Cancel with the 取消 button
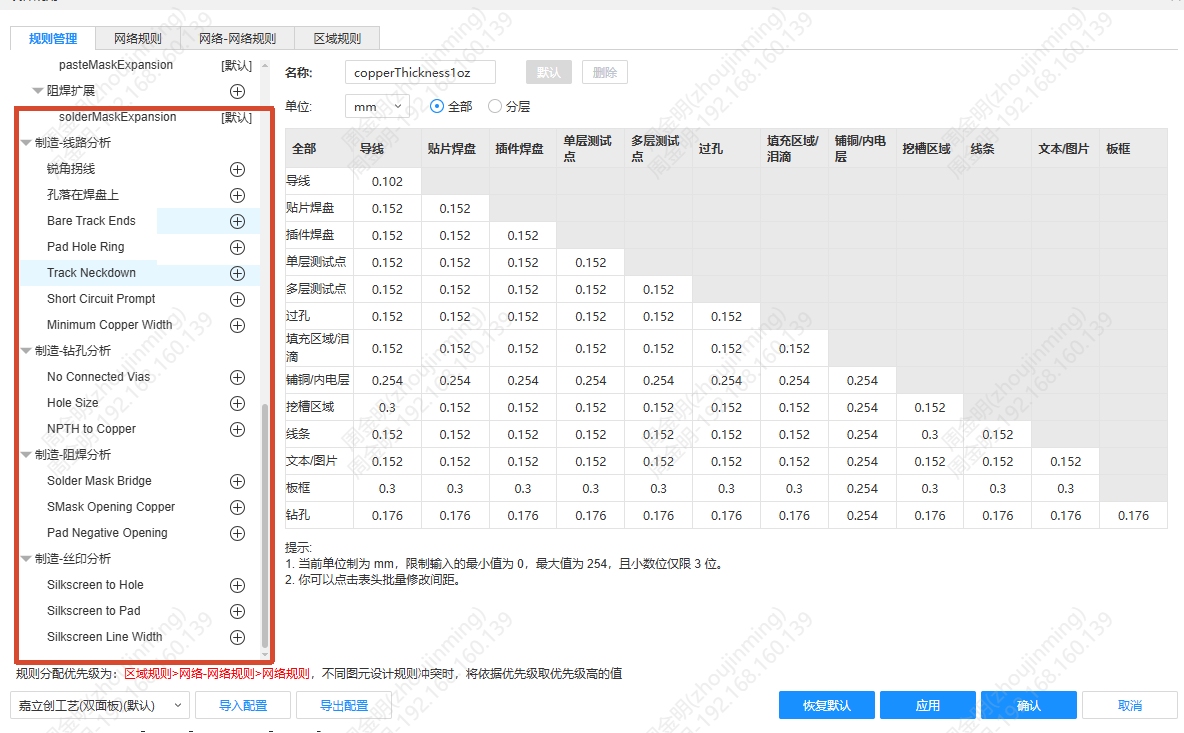Image resolution: width=1184 pixels, height=733 pixels. point(1130,705)
